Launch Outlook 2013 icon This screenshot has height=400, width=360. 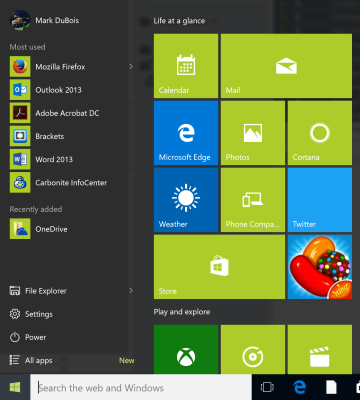tap(20, 90)
